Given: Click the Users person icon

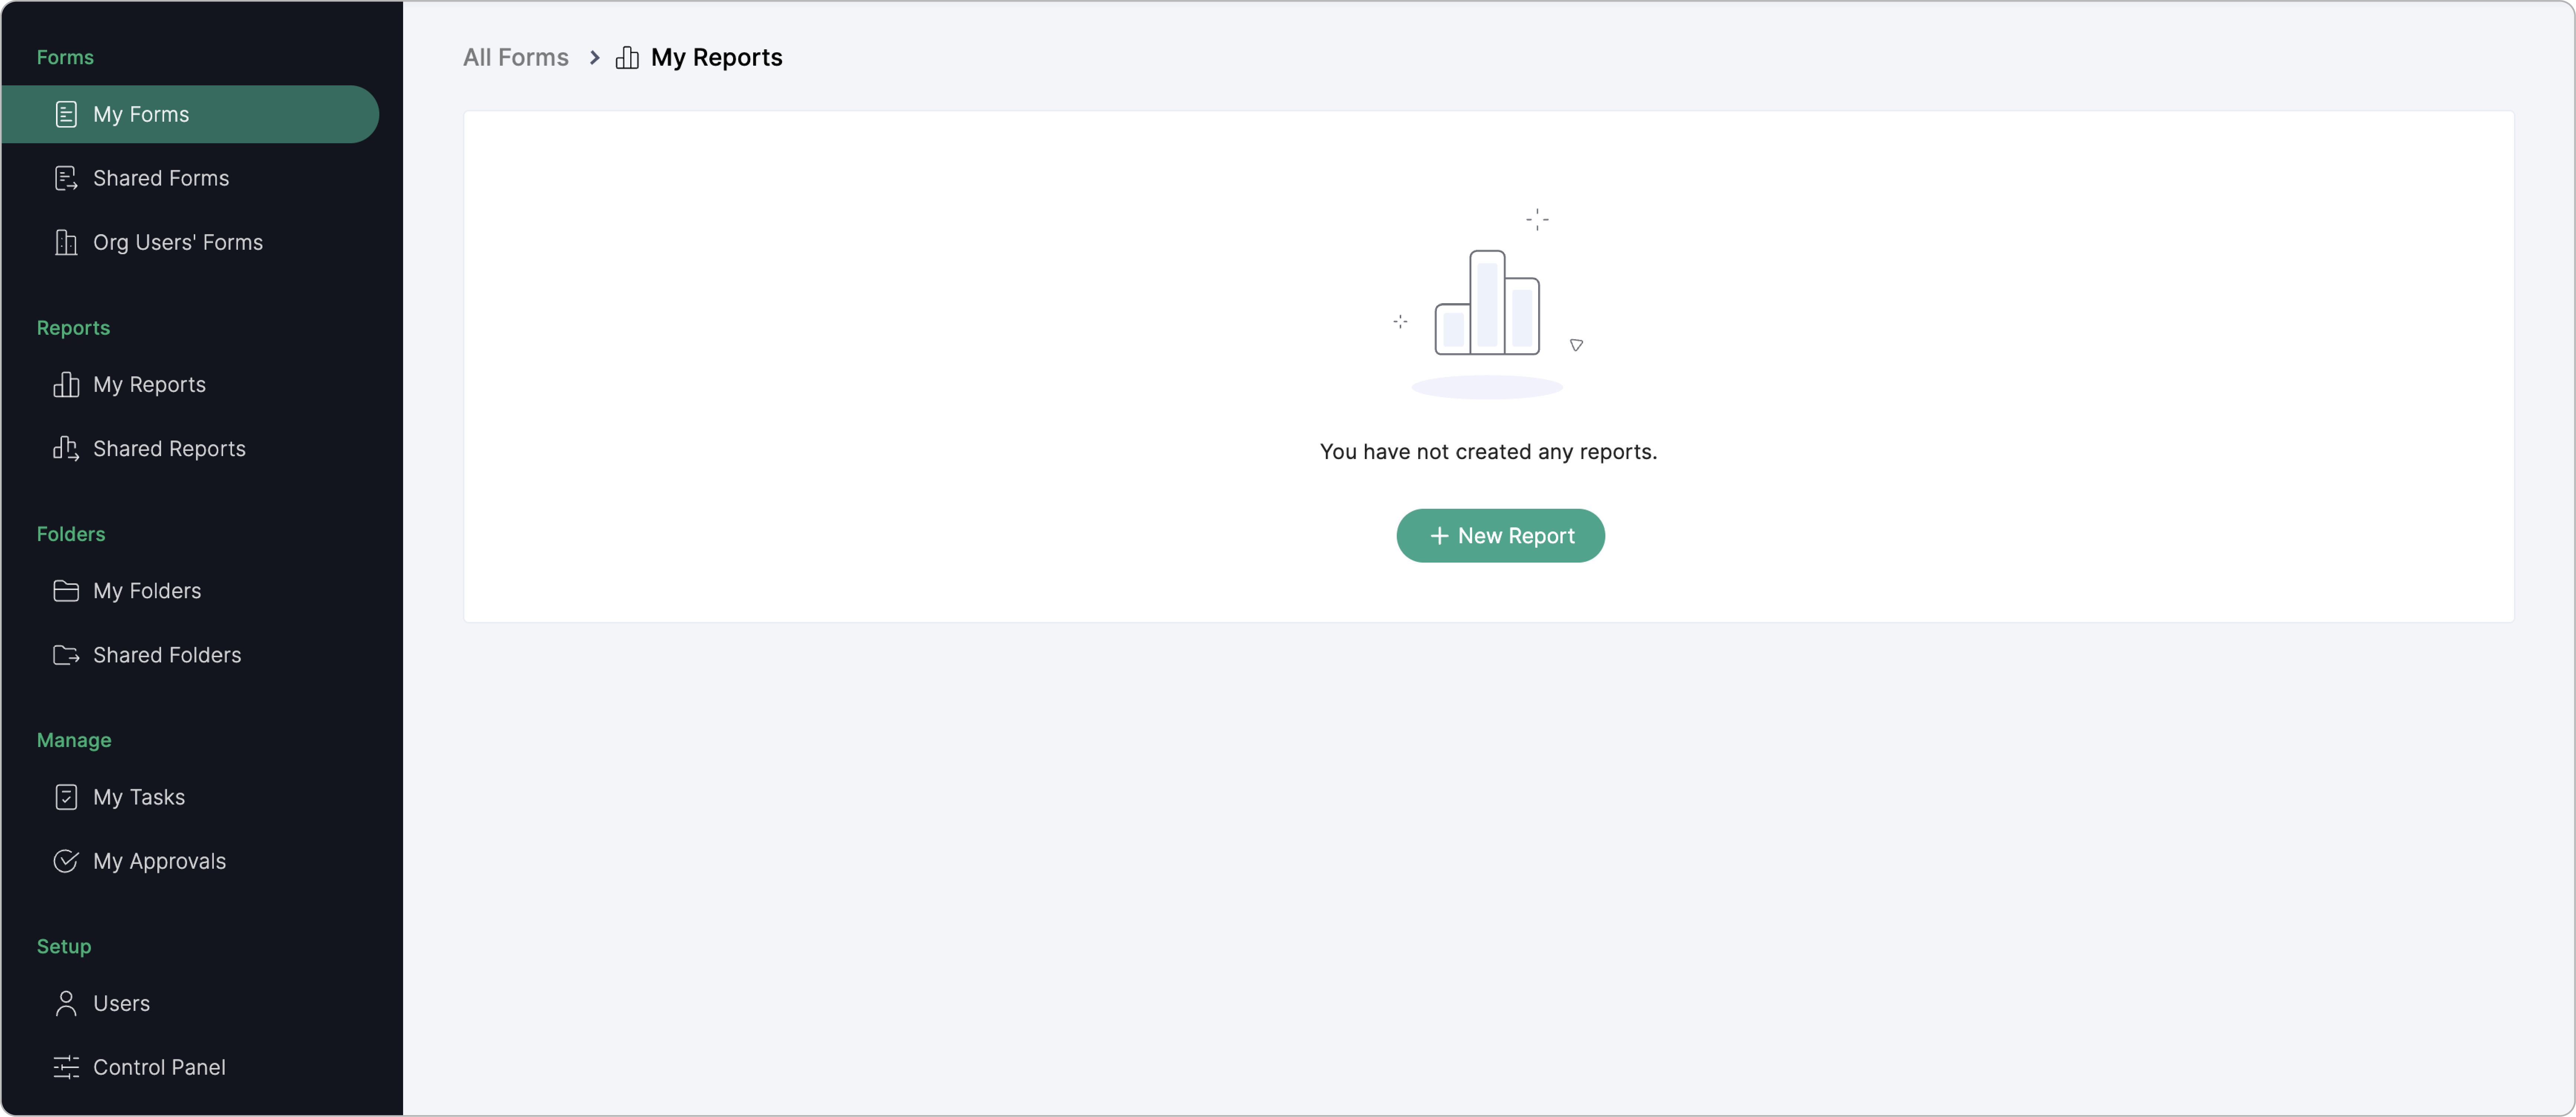Looking at the screenshot, I should [x=66, y=1003].
